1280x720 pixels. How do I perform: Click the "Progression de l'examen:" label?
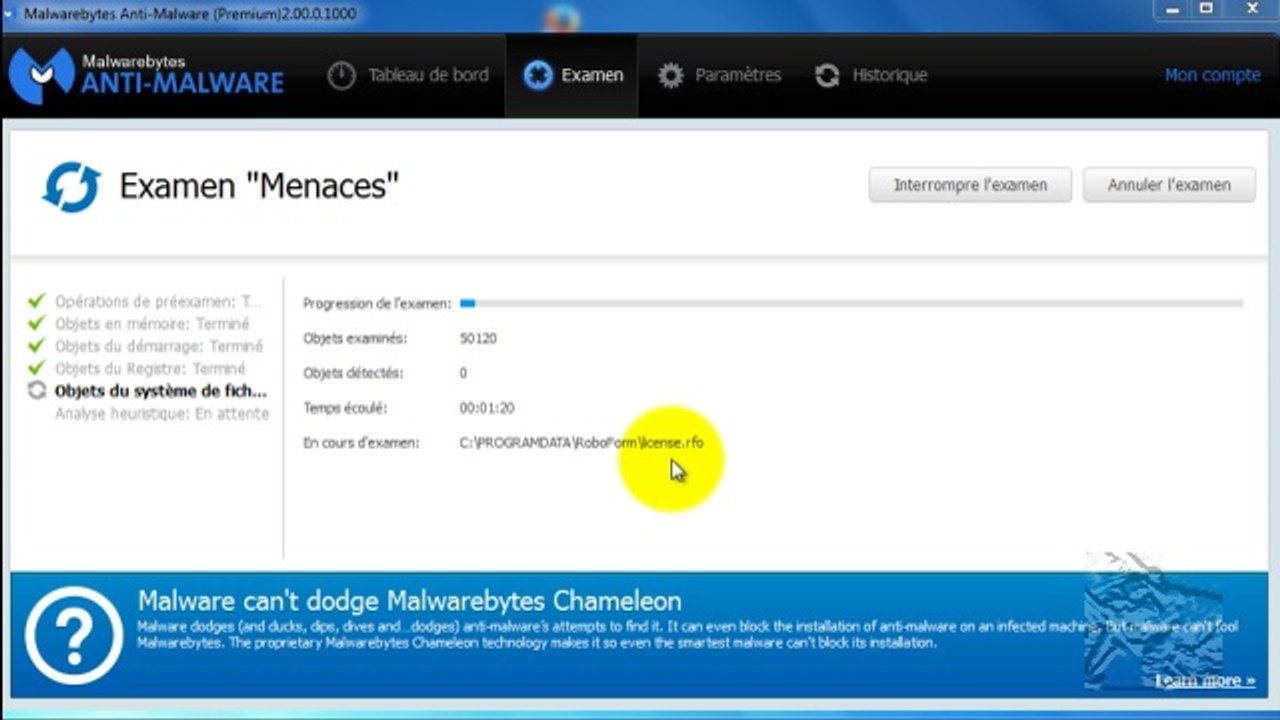click(377, 303)
